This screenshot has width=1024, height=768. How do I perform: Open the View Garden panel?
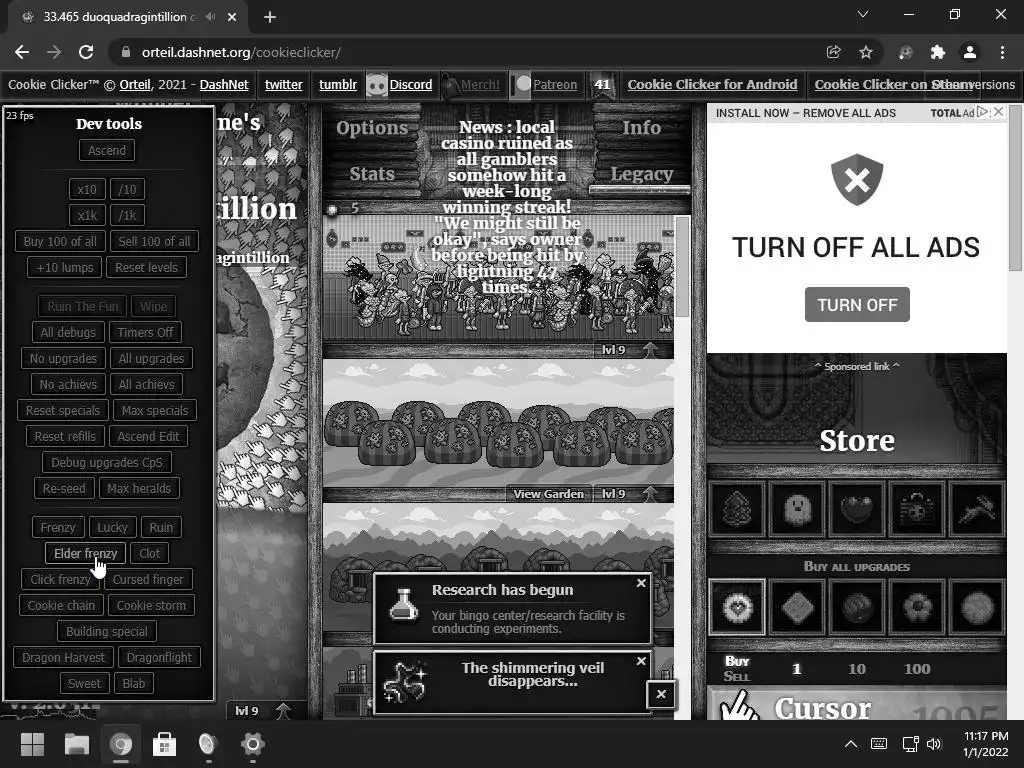[549, 494]
